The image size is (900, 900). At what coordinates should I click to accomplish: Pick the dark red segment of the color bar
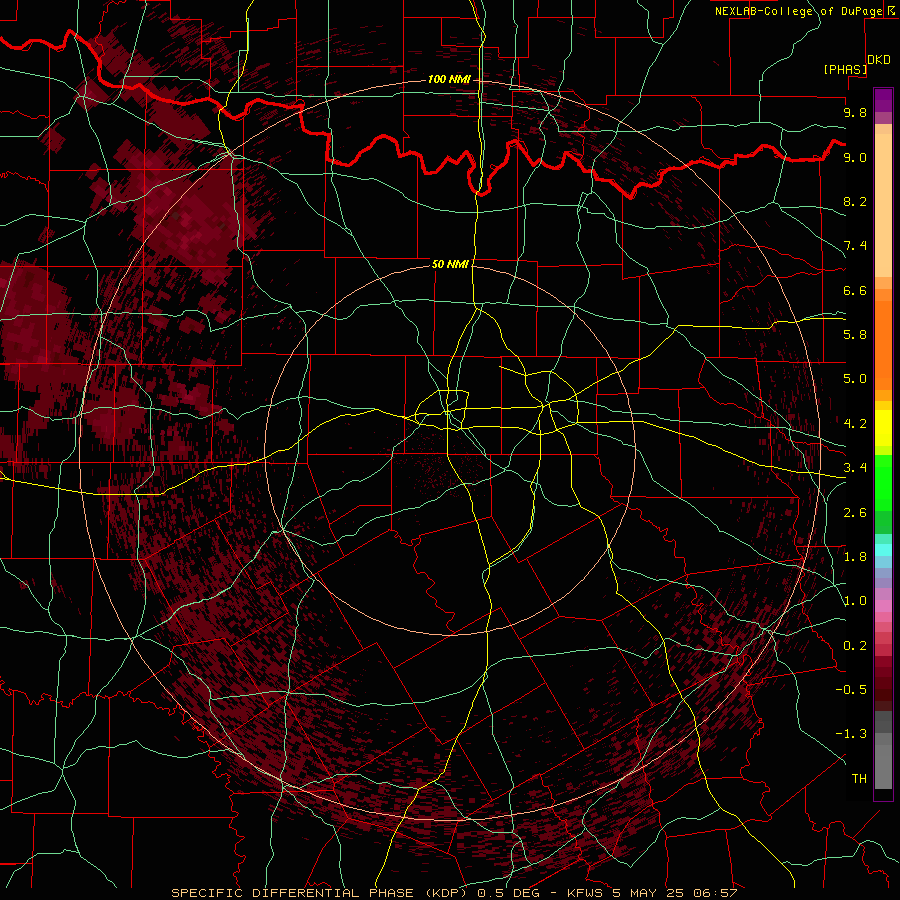coord(883,684)
